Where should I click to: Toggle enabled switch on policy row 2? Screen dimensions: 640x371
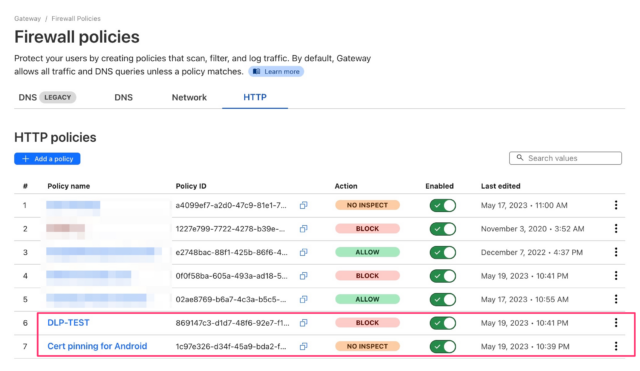click(442, 229)
